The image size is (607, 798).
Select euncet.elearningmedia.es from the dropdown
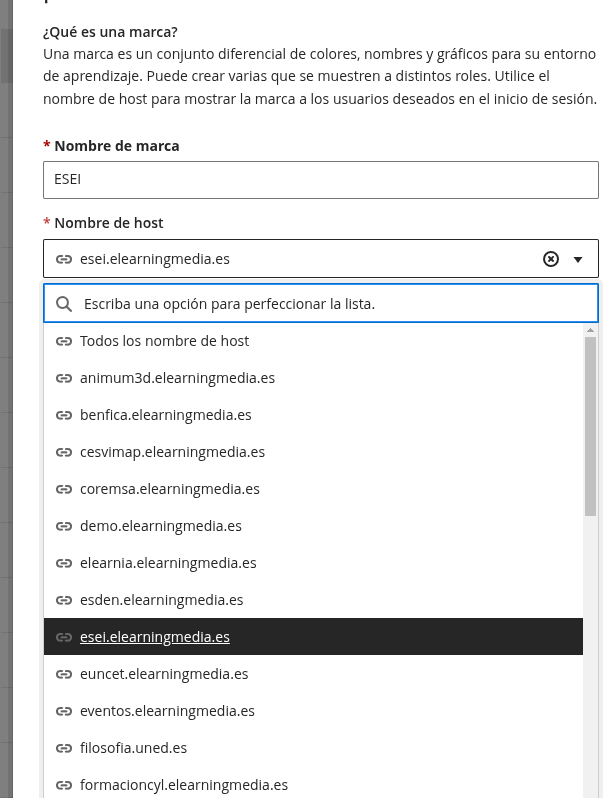tap(313, 674)
